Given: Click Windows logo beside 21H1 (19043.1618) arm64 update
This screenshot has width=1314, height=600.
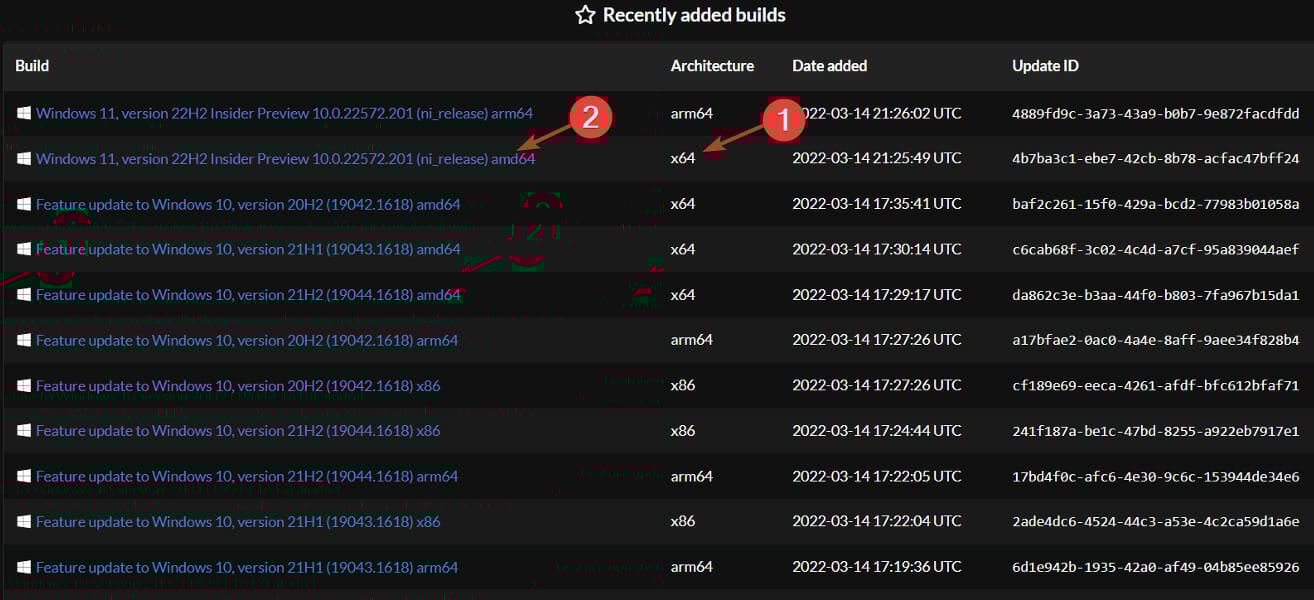Looking at the screenshot, I should [x=24, y=567].
